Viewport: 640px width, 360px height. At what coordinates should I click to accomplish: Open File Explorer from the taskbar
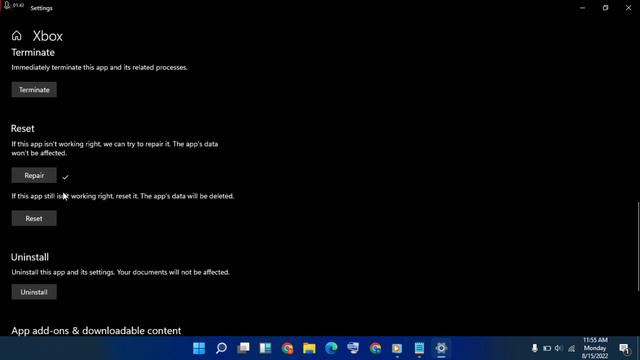309,348
